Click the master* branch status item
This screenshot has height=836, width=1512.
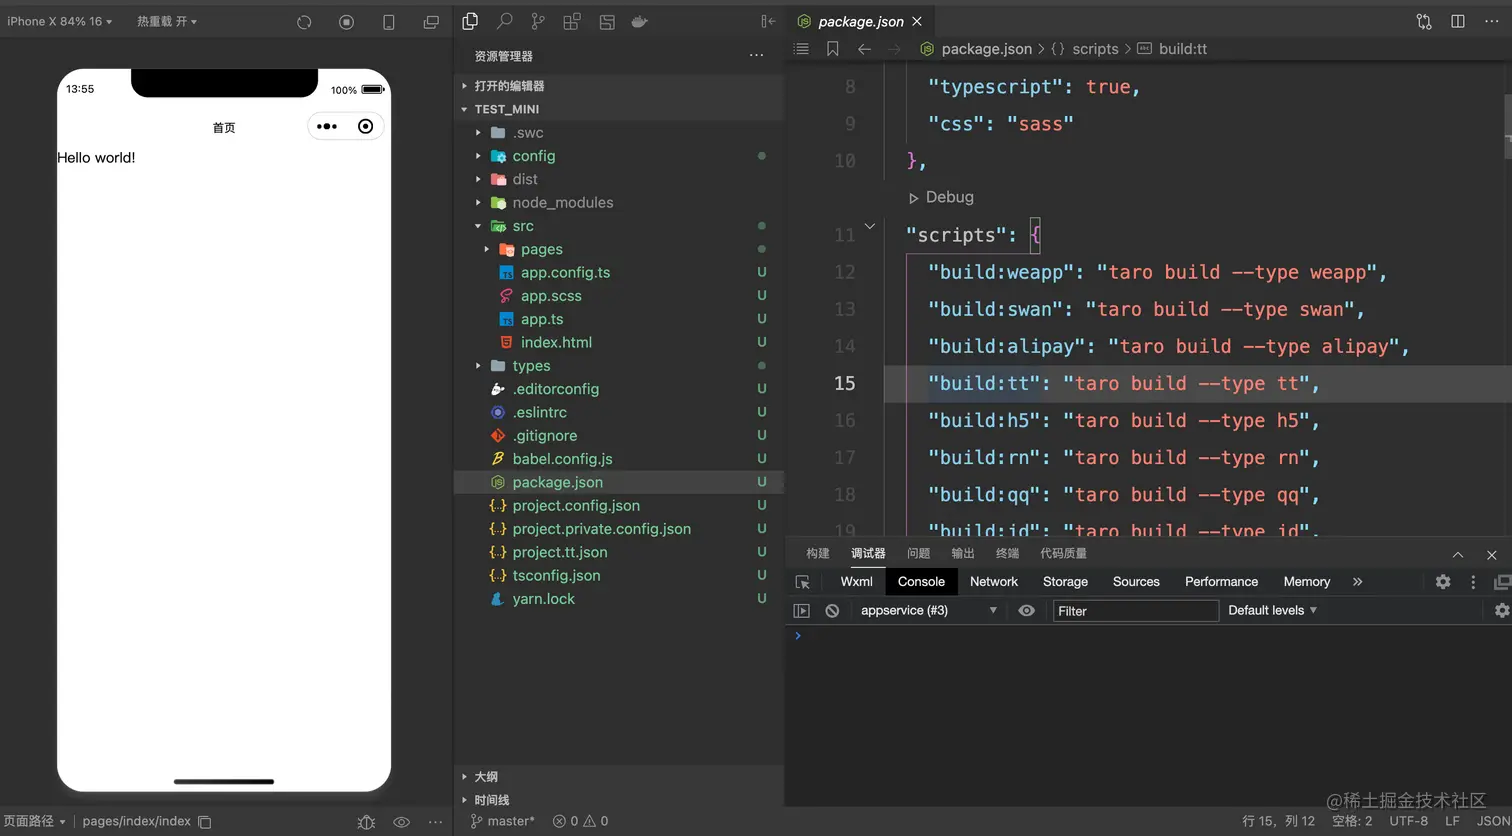[503, 821]
